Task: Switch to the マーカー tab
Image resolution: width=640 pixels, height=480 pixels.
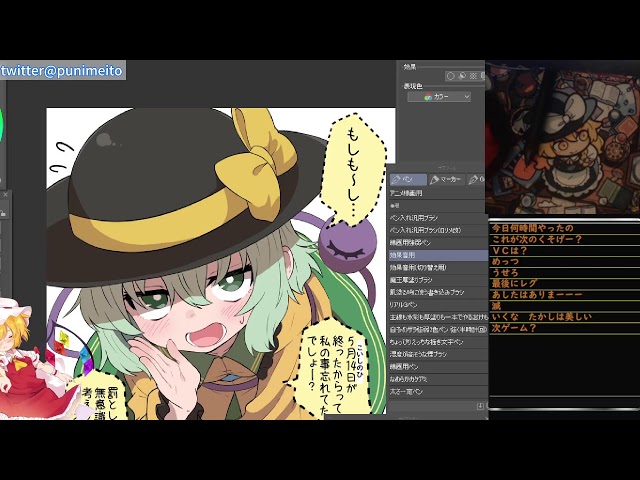Action: pyautogui.click(x=446, y=180)
